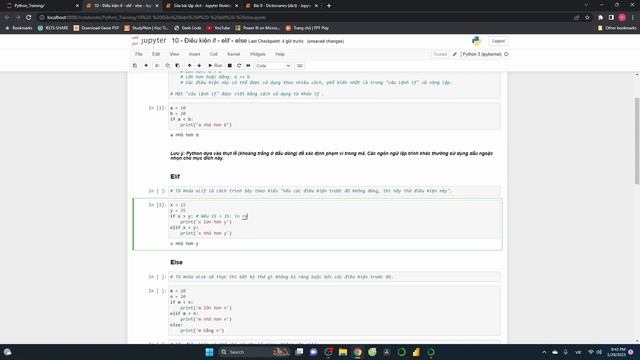Screen dimensions: 640x360
Task: Click the Else heading
Action: [176, 262]
